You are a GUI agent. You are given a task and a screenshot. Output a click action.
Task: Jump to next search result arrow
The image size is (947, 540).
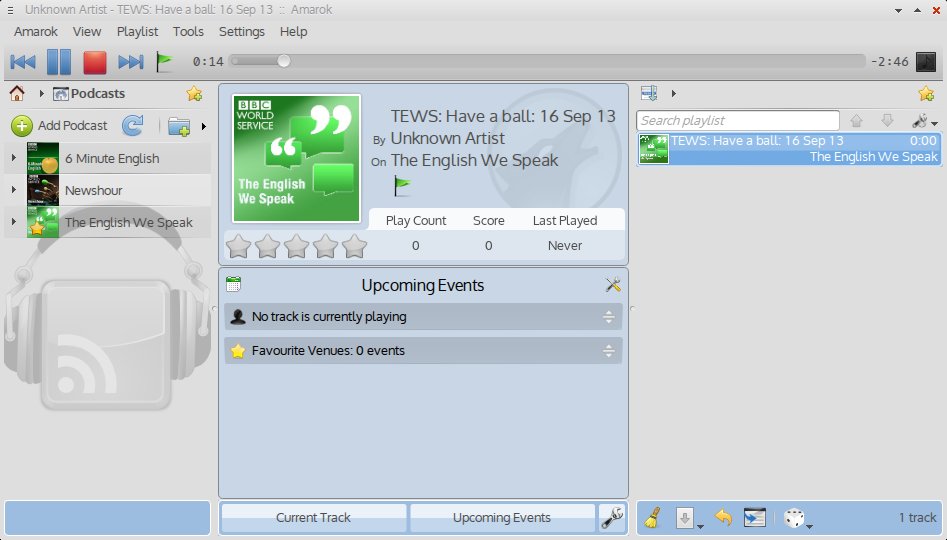pyautogui.click(x=887, y=121)
